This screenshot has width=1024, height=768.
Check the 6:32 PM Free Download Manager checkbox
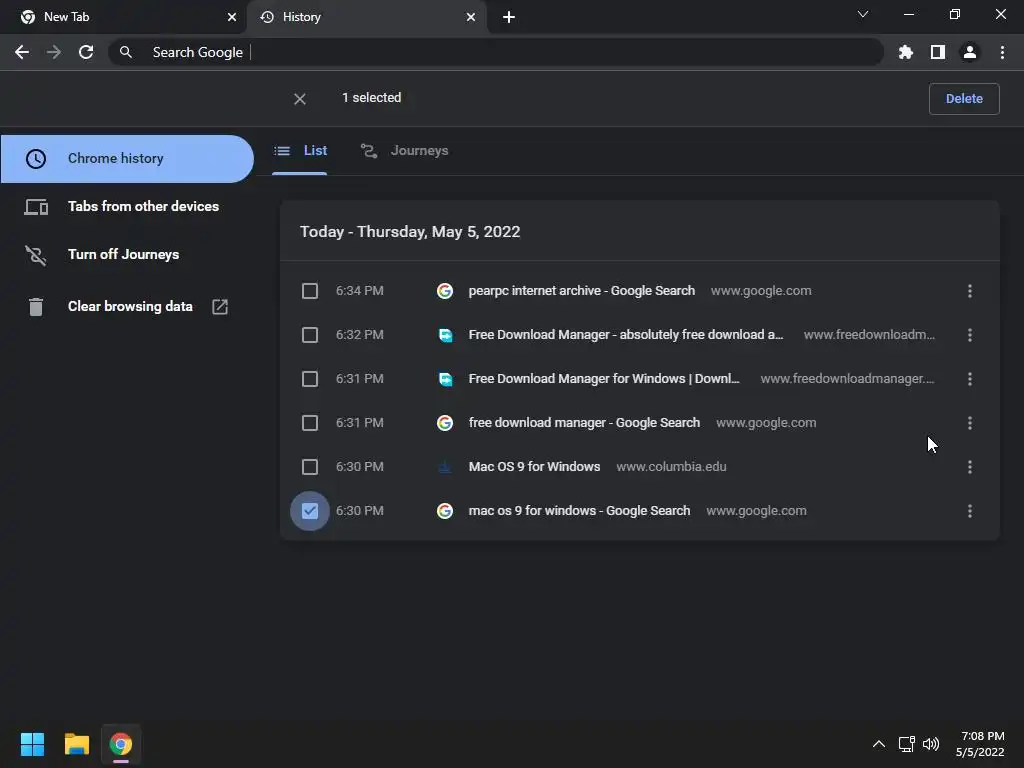click(x=310, y=335)
